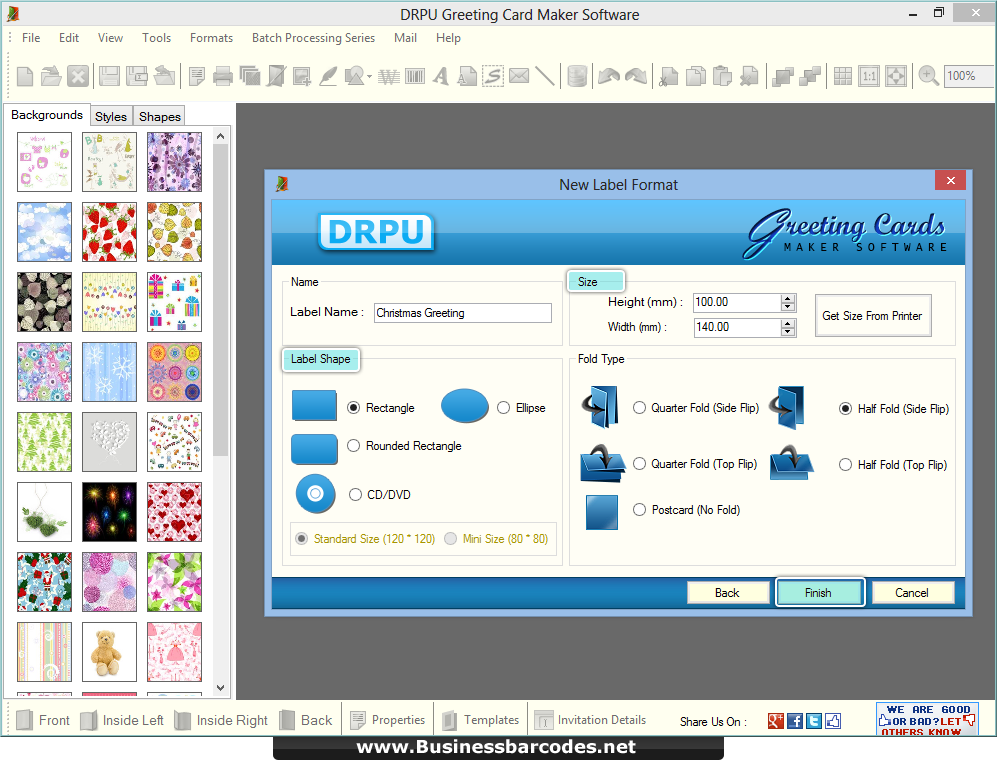This screenshot has height=760, width=997.
Task: Click the fit-to-window arrows icon
Action: coord(896,76)
